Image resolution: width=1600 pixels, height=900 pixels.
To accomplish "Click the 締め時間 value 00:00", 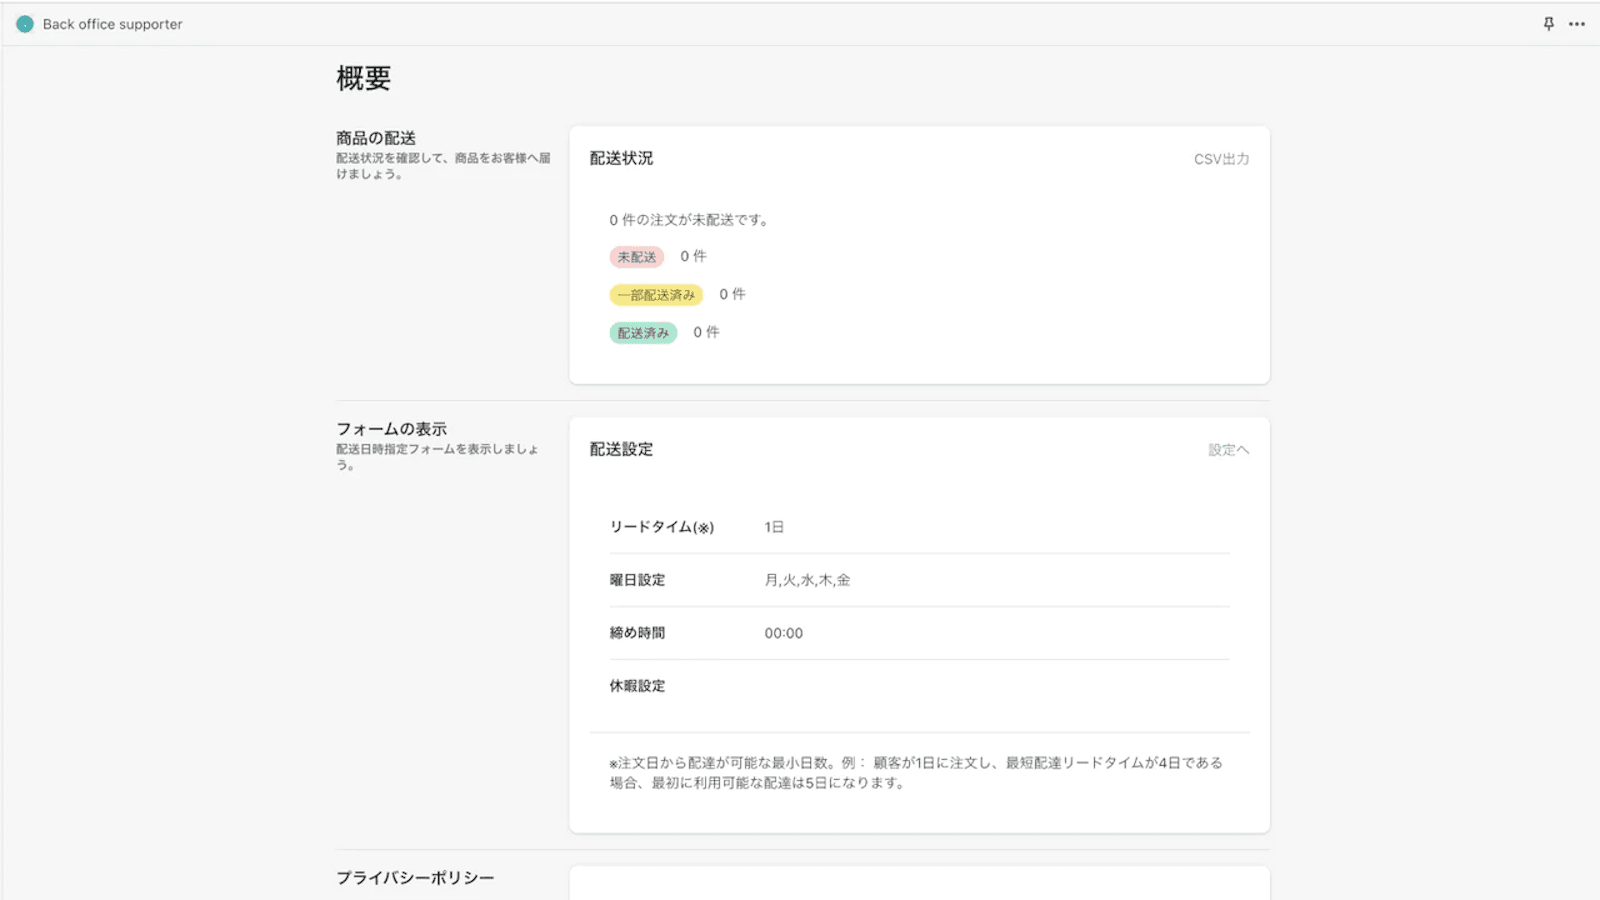I will tap(784, 632).
